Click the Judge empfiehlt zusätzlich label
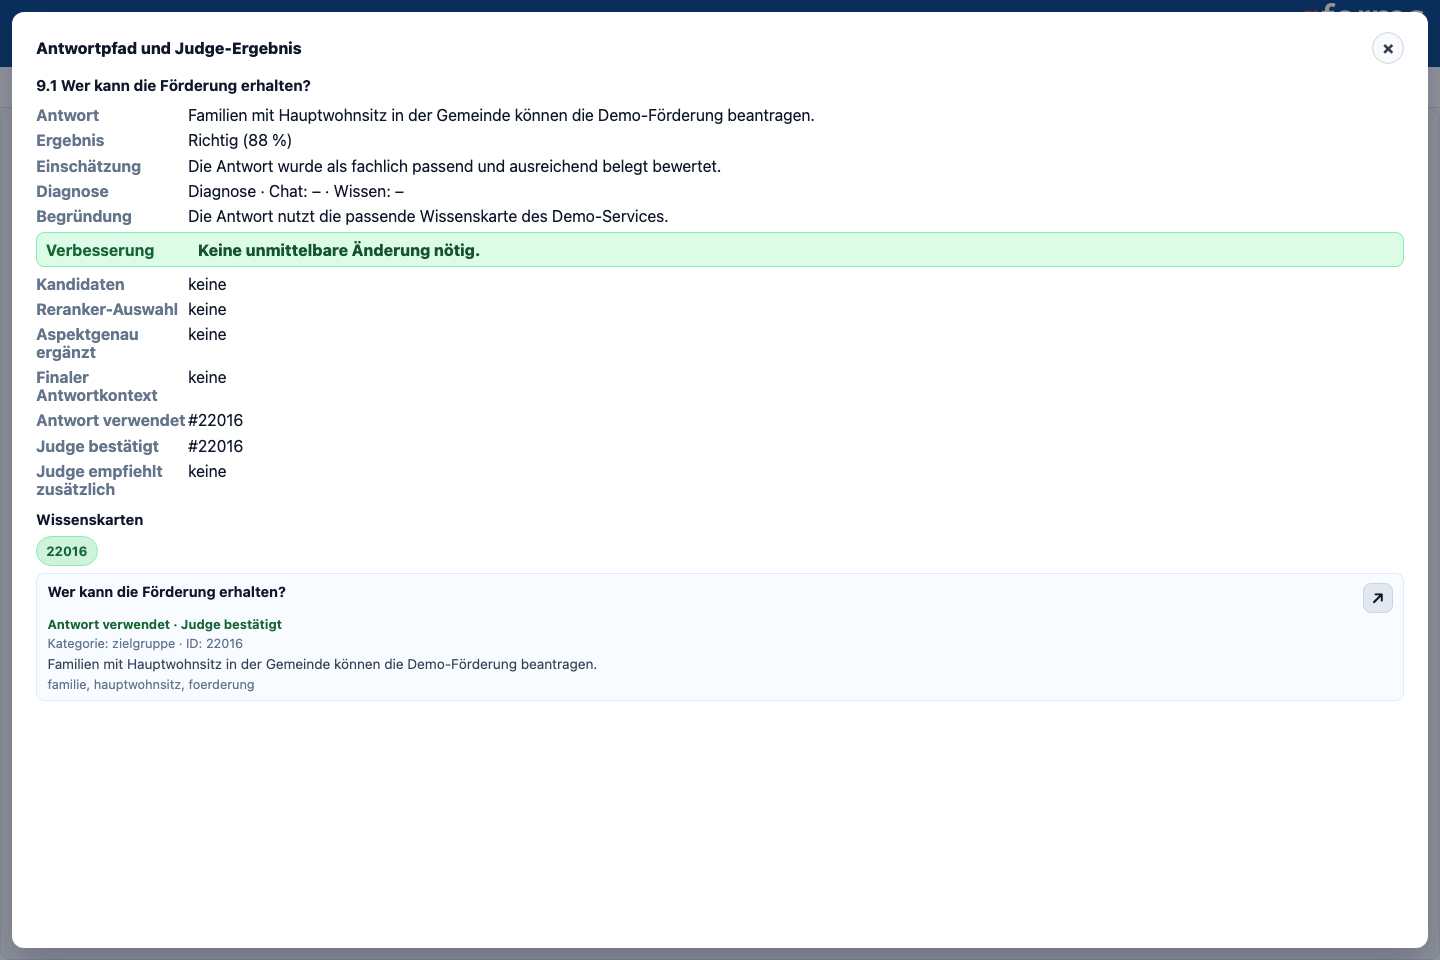The image size is (1440, 960). click(99, 480)
